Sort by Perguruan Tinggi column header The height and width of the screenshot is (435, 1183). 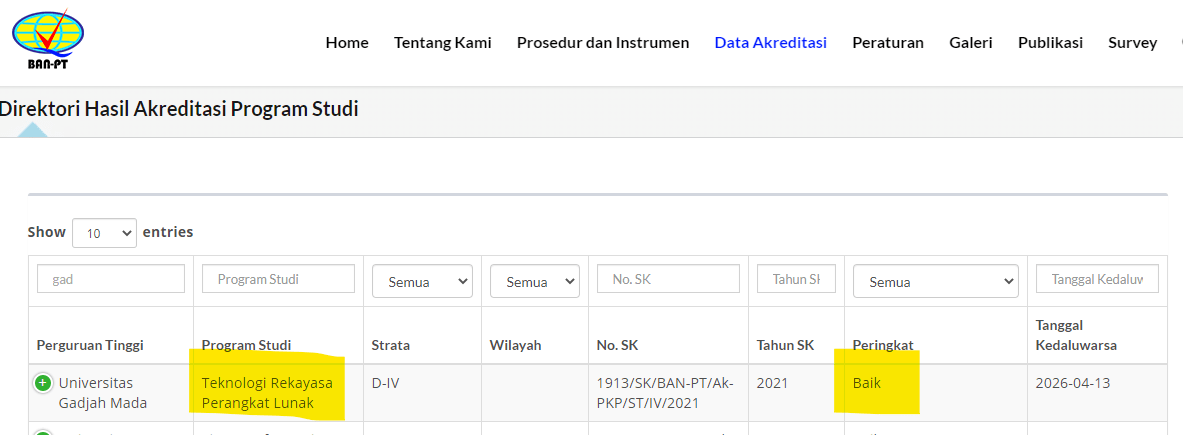click(x=90, y=345)
